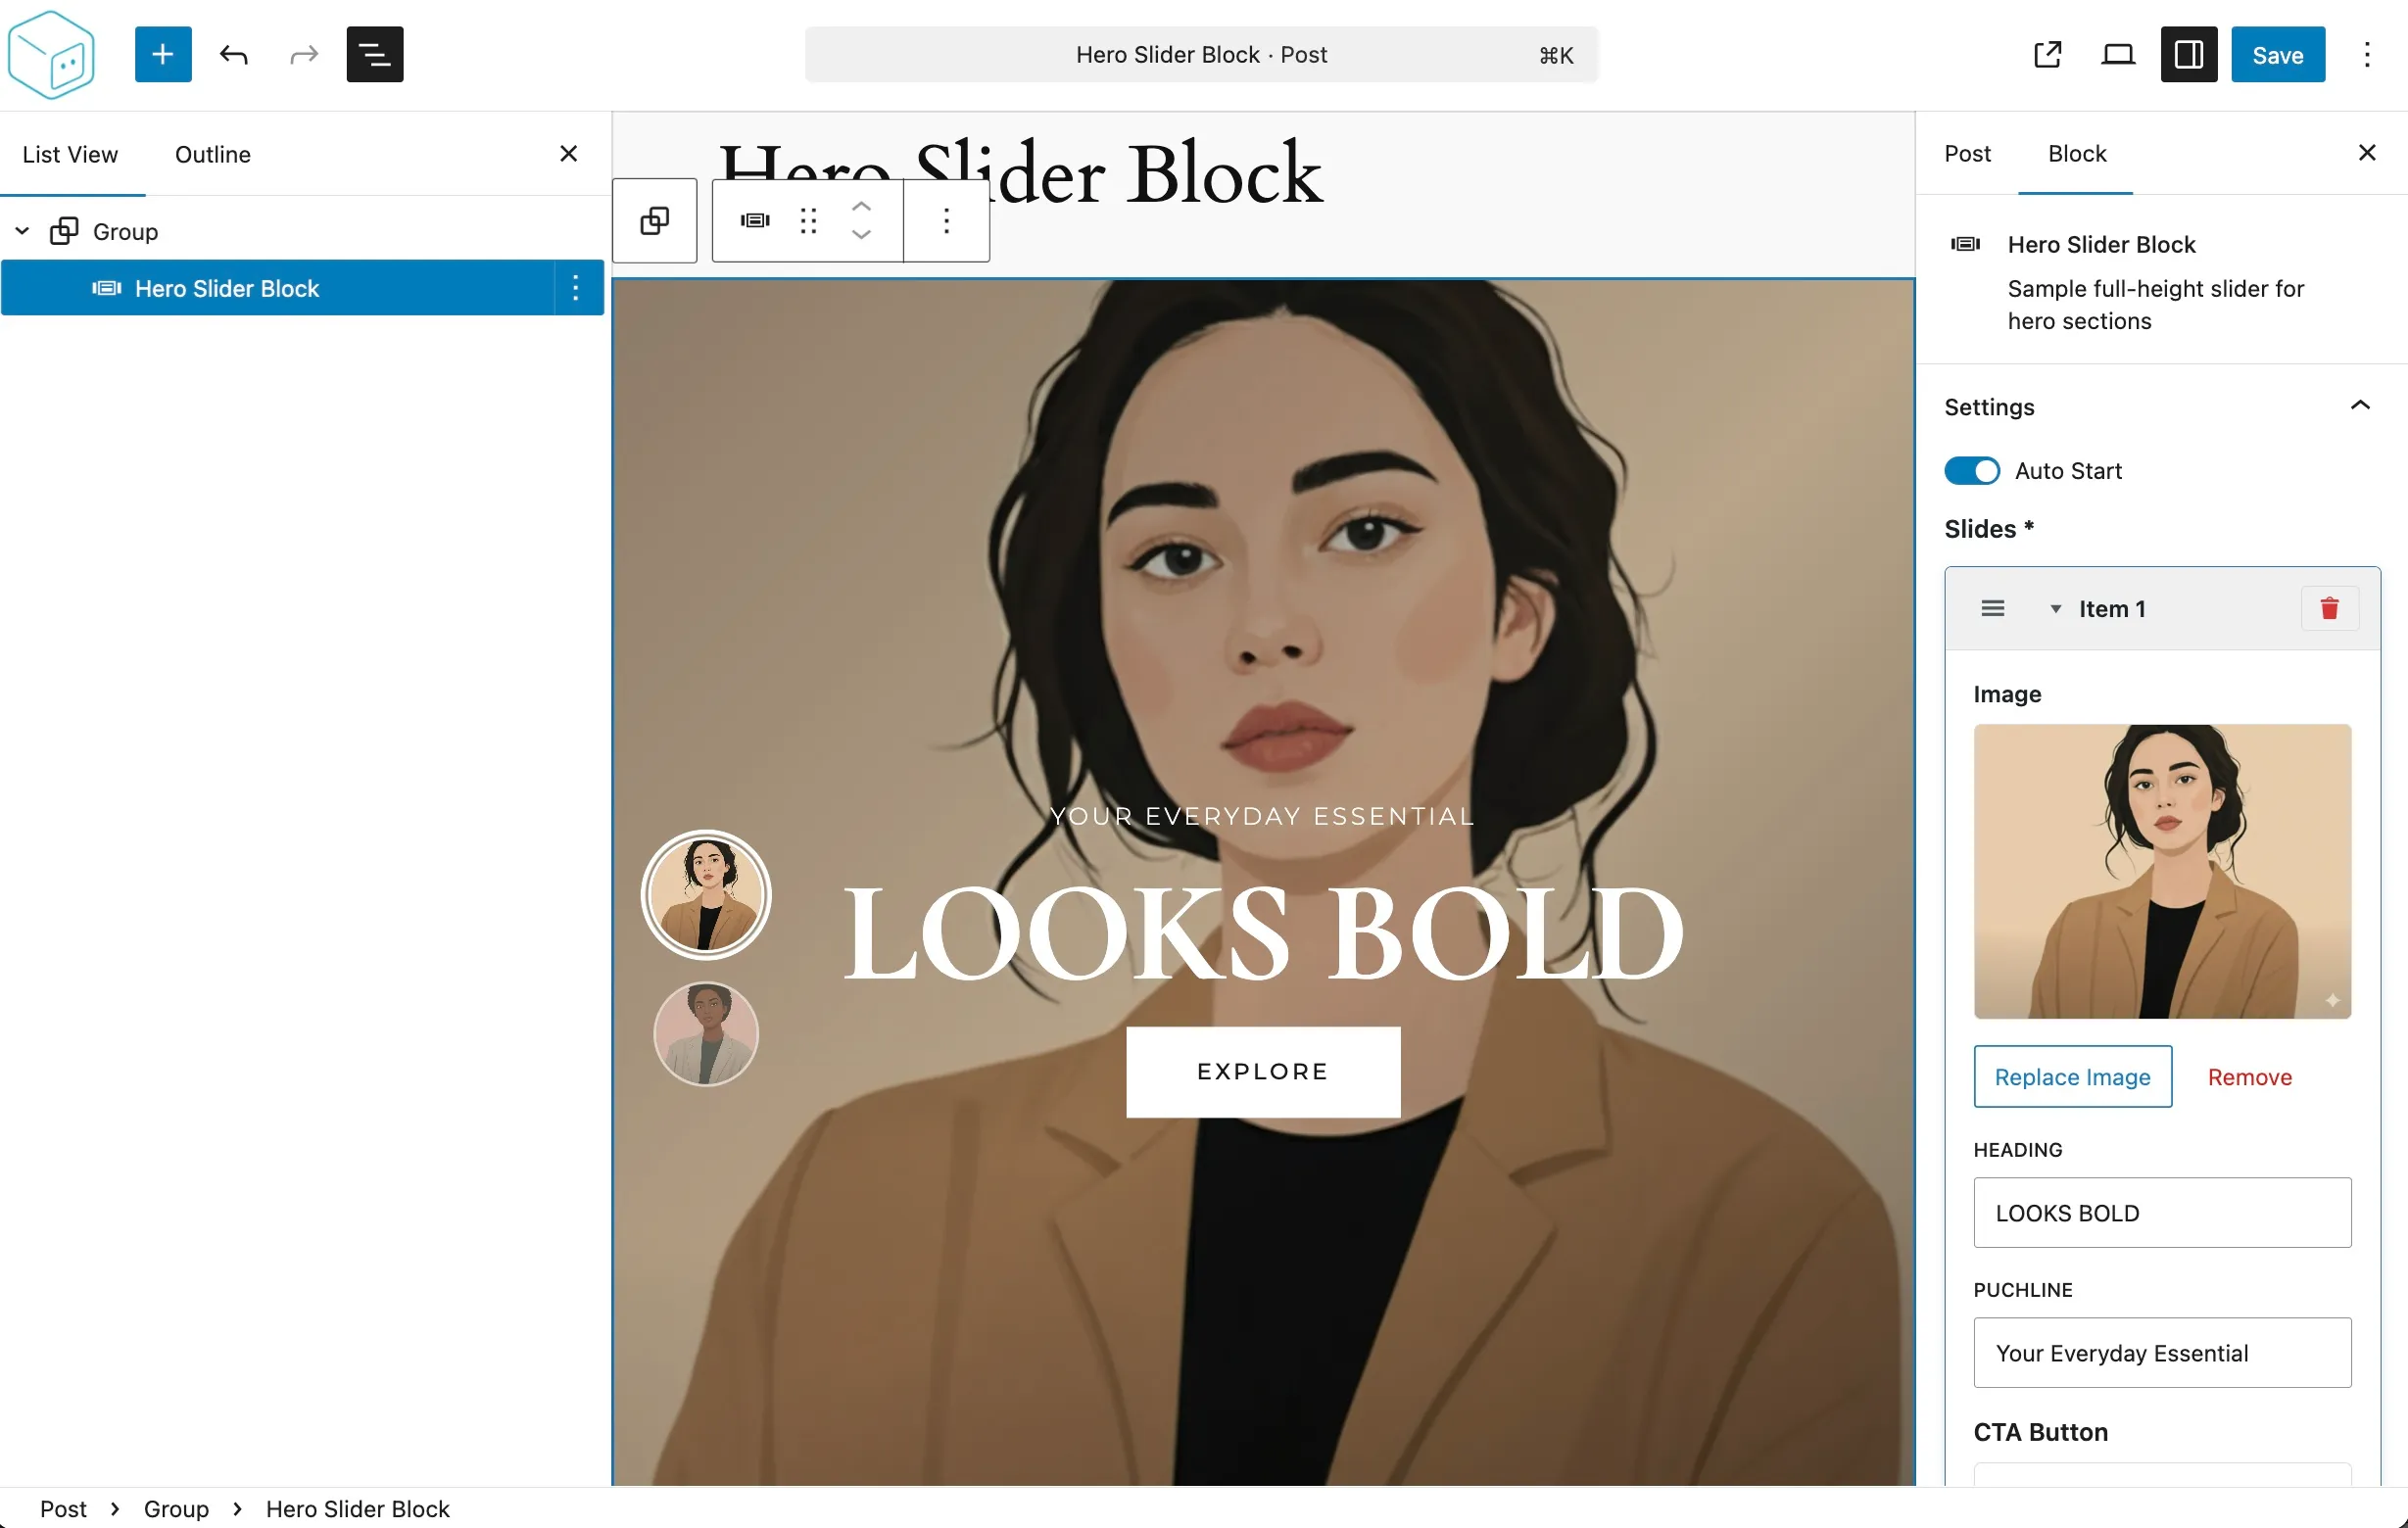The image size is (2408, 1528).
Task: Open options for Hero Slider Block row
Action: click(x=575, y=288)
